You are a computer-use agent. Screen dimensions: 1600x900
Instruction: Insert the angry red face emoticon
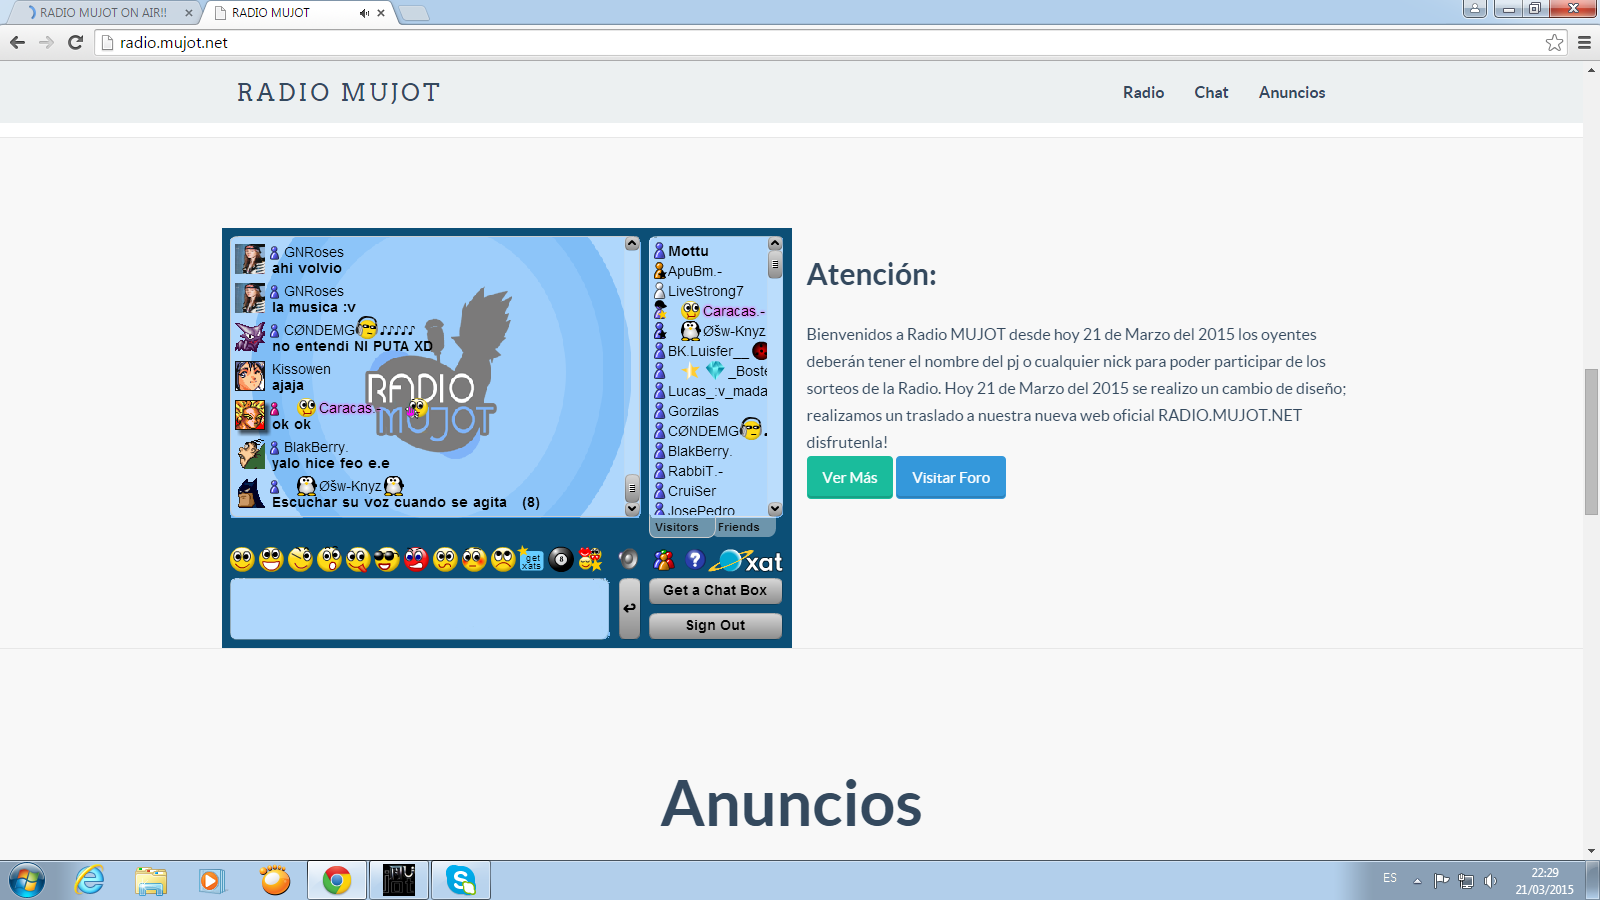click(x=416, y=560)
